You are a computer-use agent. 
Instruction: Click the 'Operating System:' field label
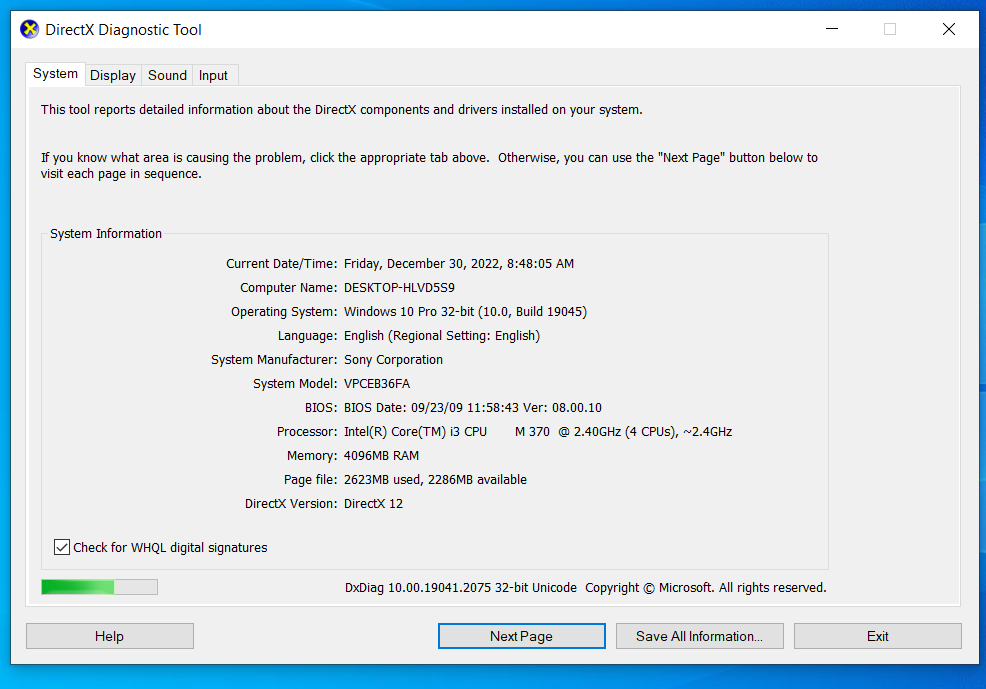[x=284, y=312]
